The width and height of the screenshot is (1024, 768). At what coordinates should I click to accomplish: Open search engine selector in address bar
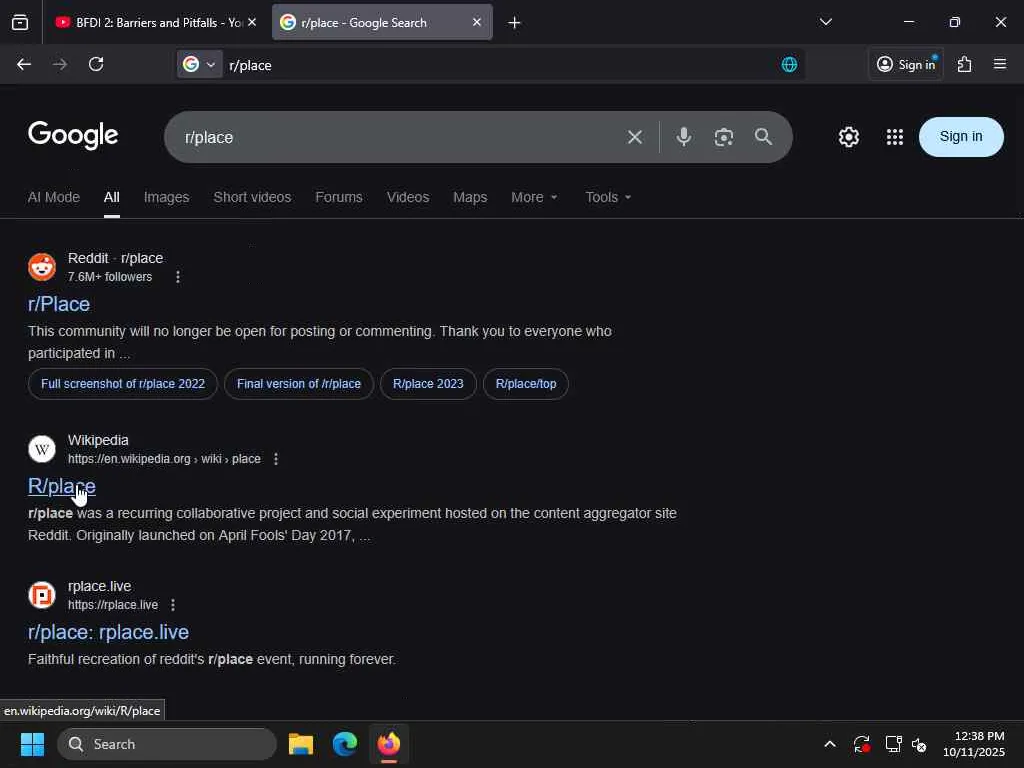click(x=199, y=64)
